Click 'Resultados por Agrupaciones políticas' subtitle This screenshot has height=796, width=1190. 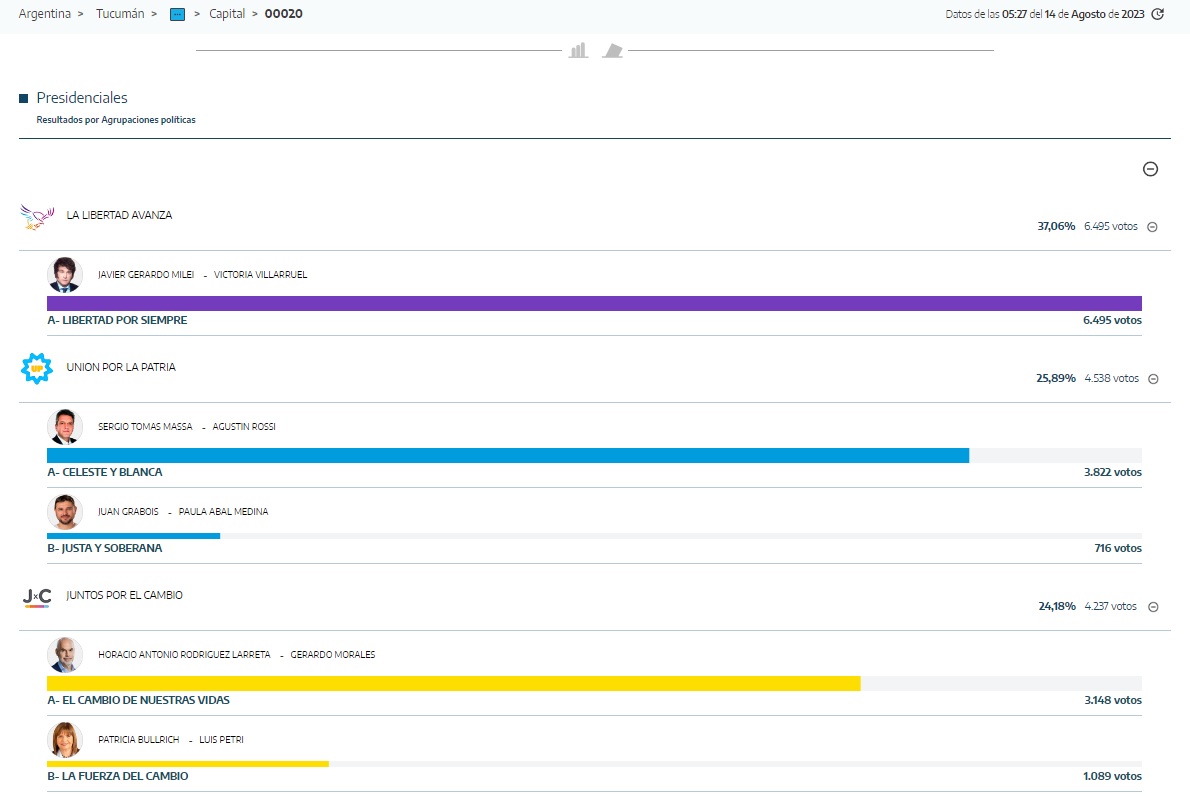116,120
